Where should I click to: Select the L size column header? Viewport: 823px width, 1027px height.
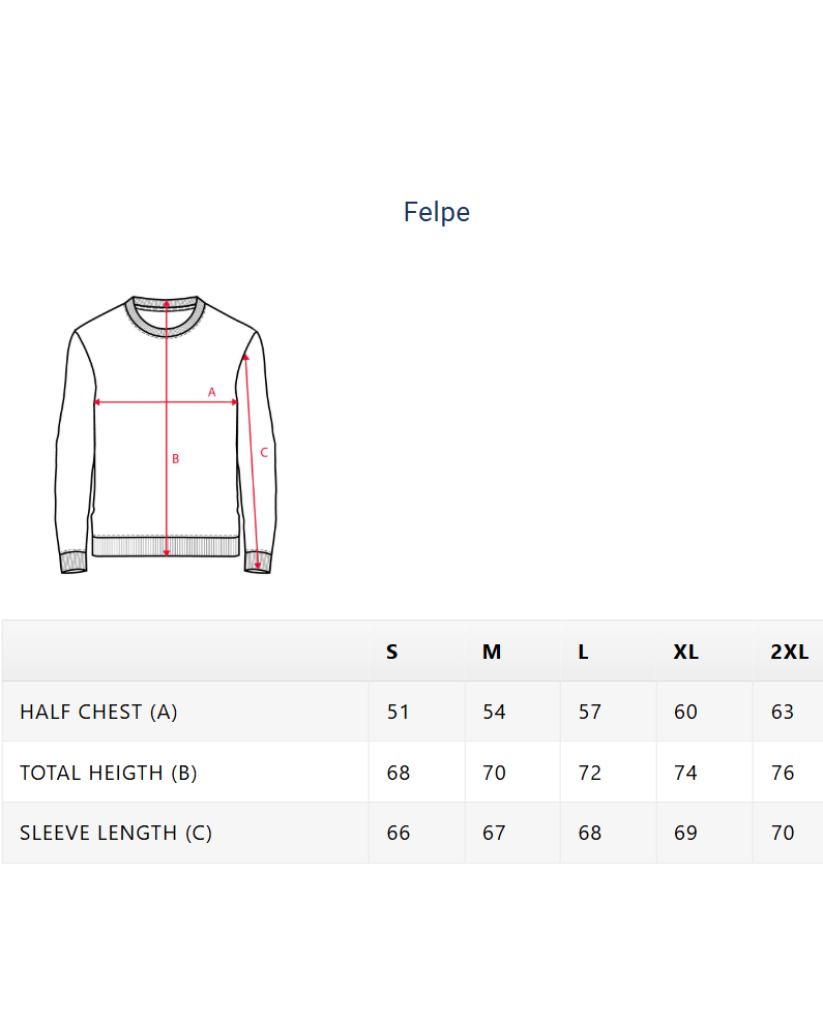pos(583,652)
